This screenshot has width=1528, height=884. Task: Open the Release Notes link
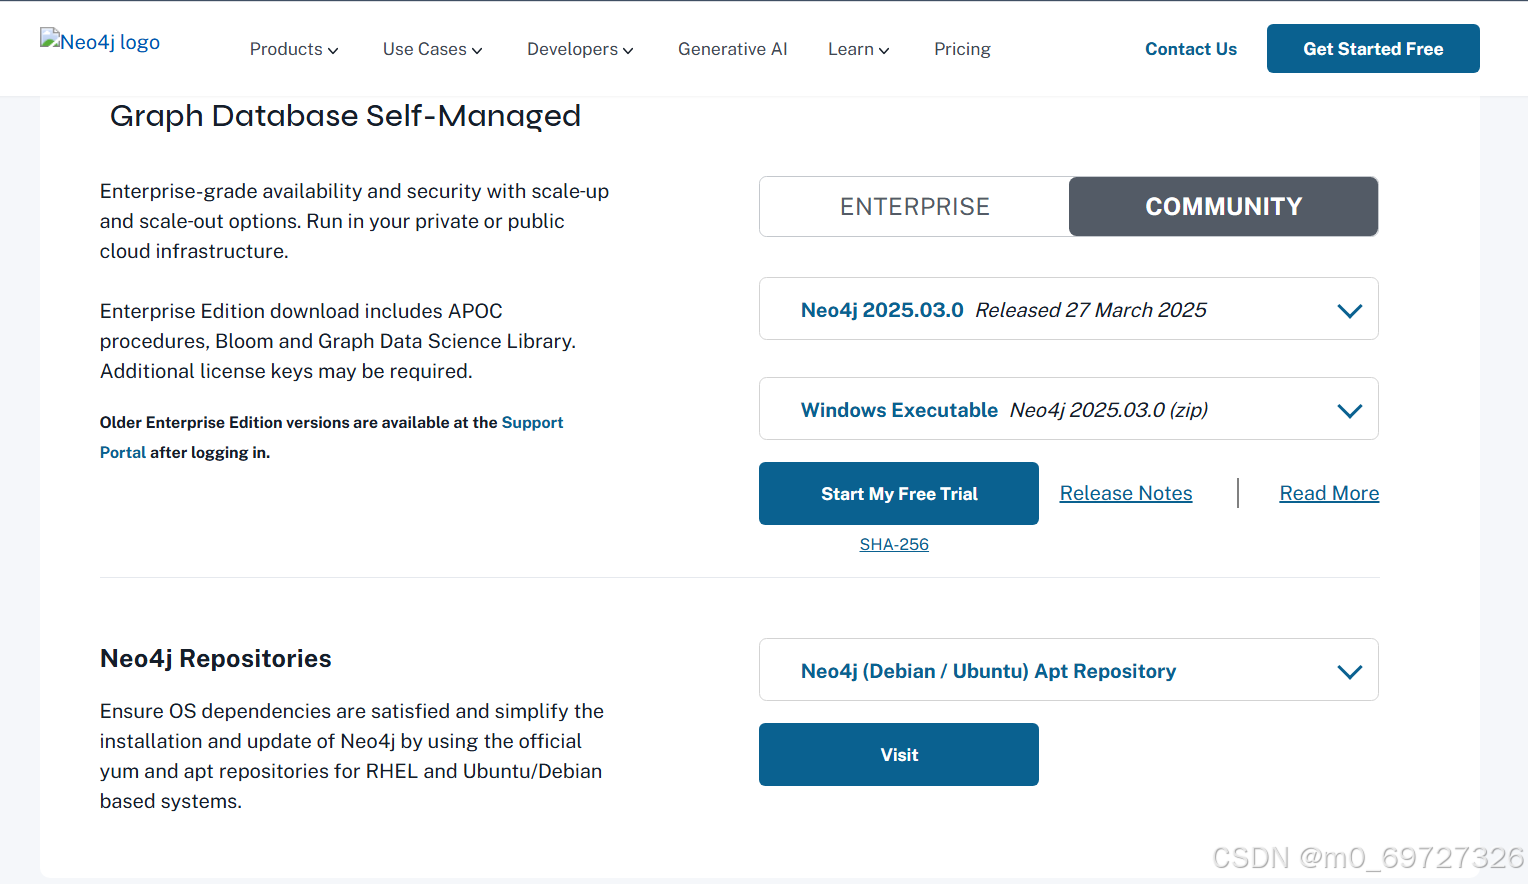pos(1125,494)
